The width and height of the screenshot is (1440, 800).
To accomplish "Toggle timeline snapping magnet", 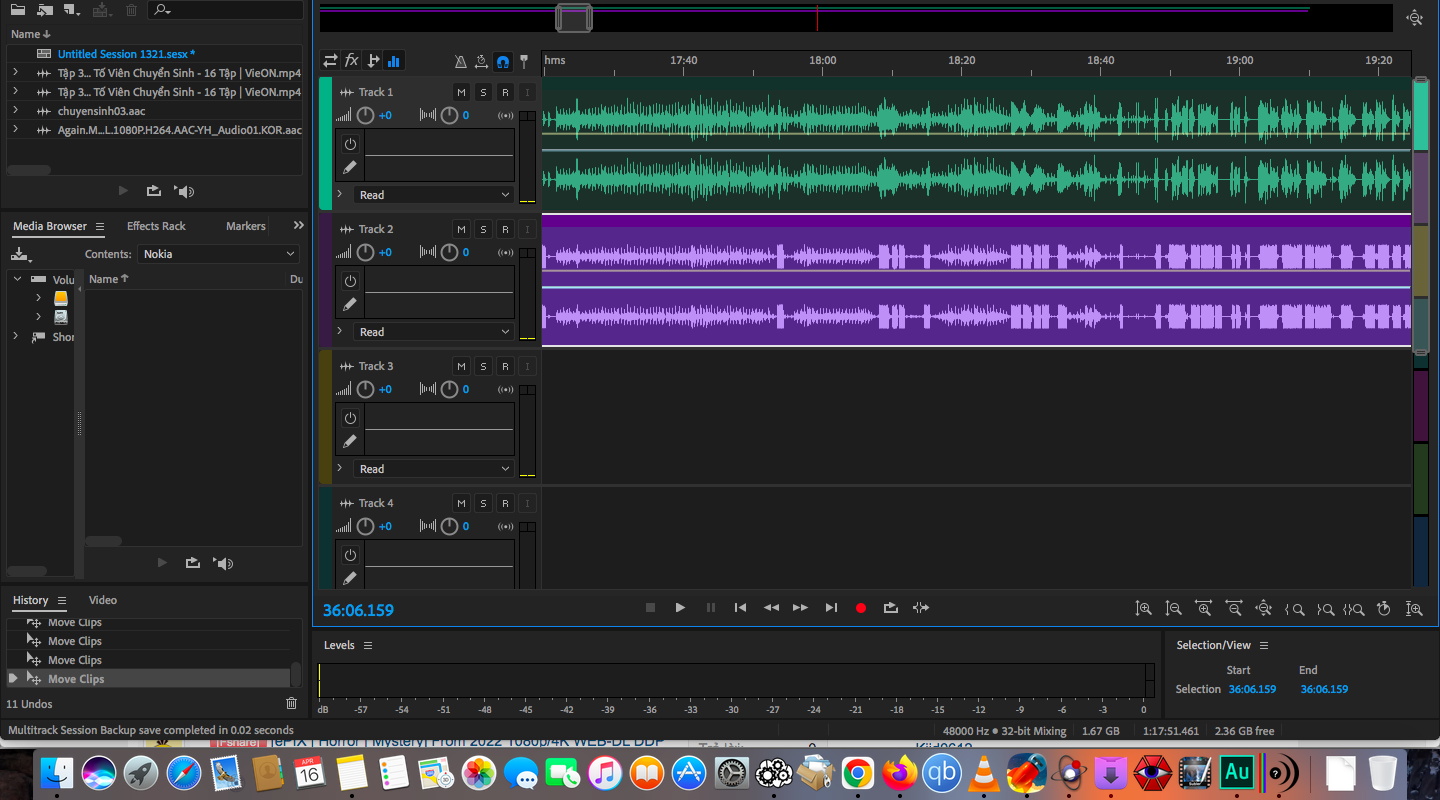I will point(503,61).
